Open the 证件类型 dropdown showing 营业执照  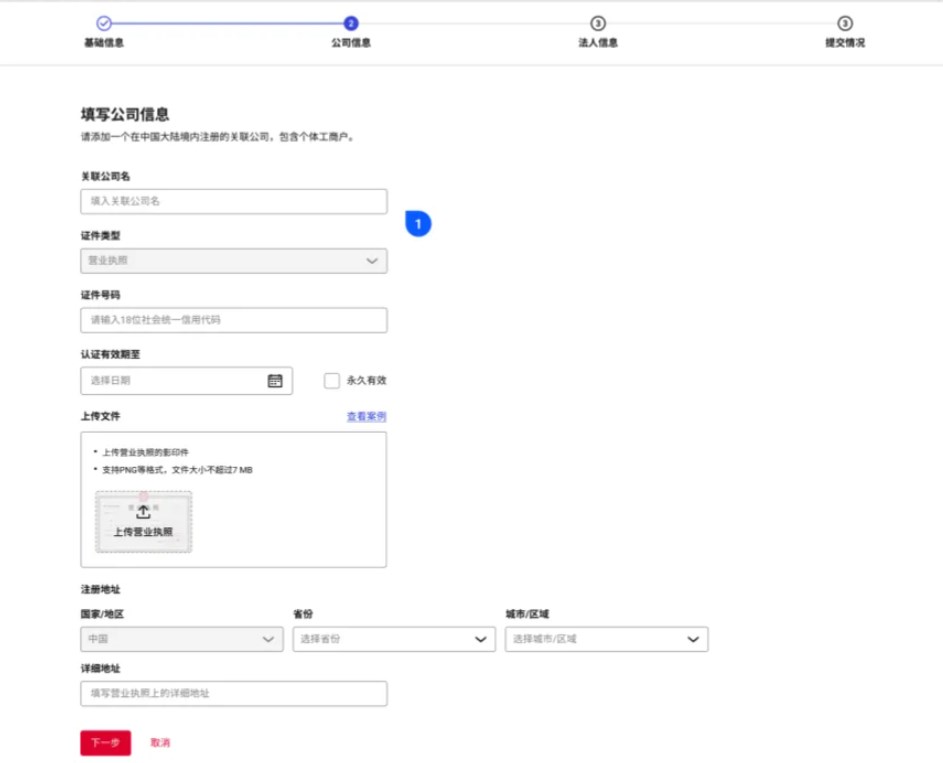click(x=233, y=260)
